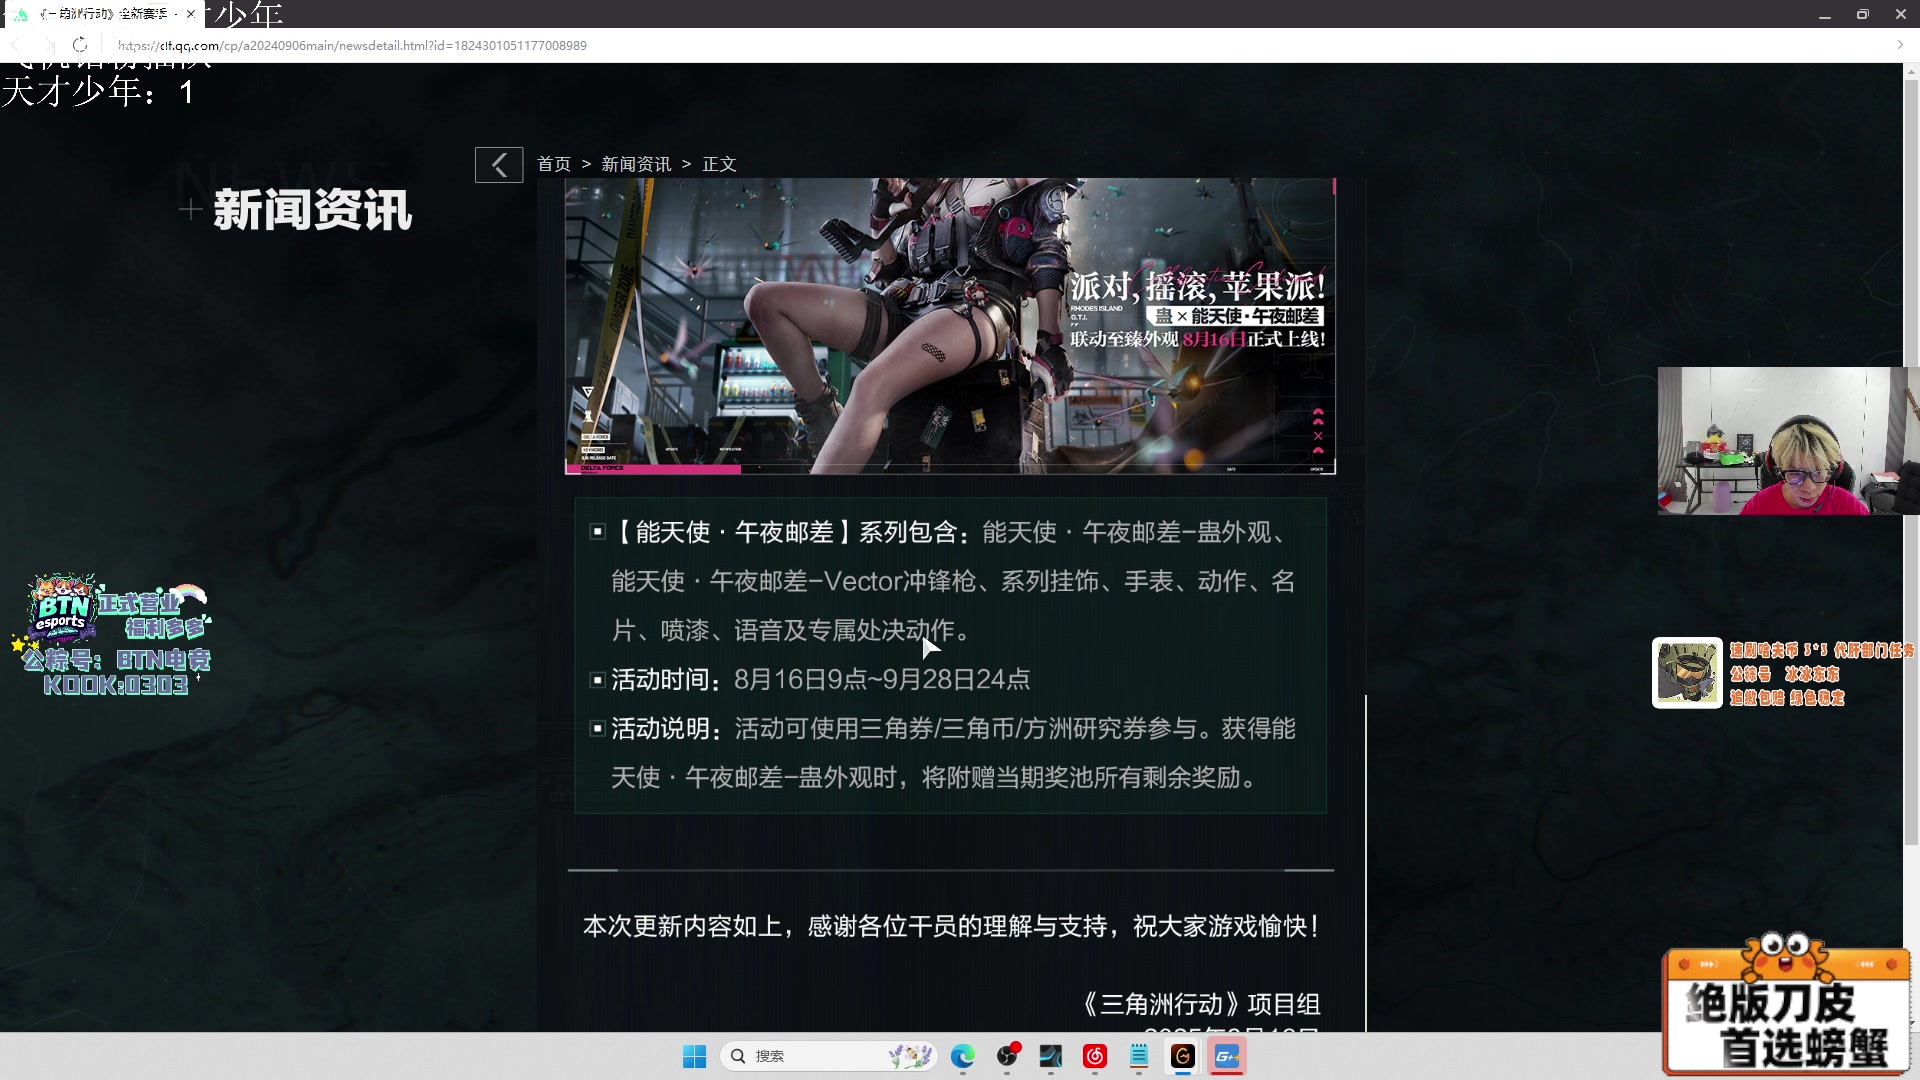Viewport: 1920px width, 1080px height.
Task: Open the dark blue-striped taskbar app
Action: (x=1051, y=1056)
